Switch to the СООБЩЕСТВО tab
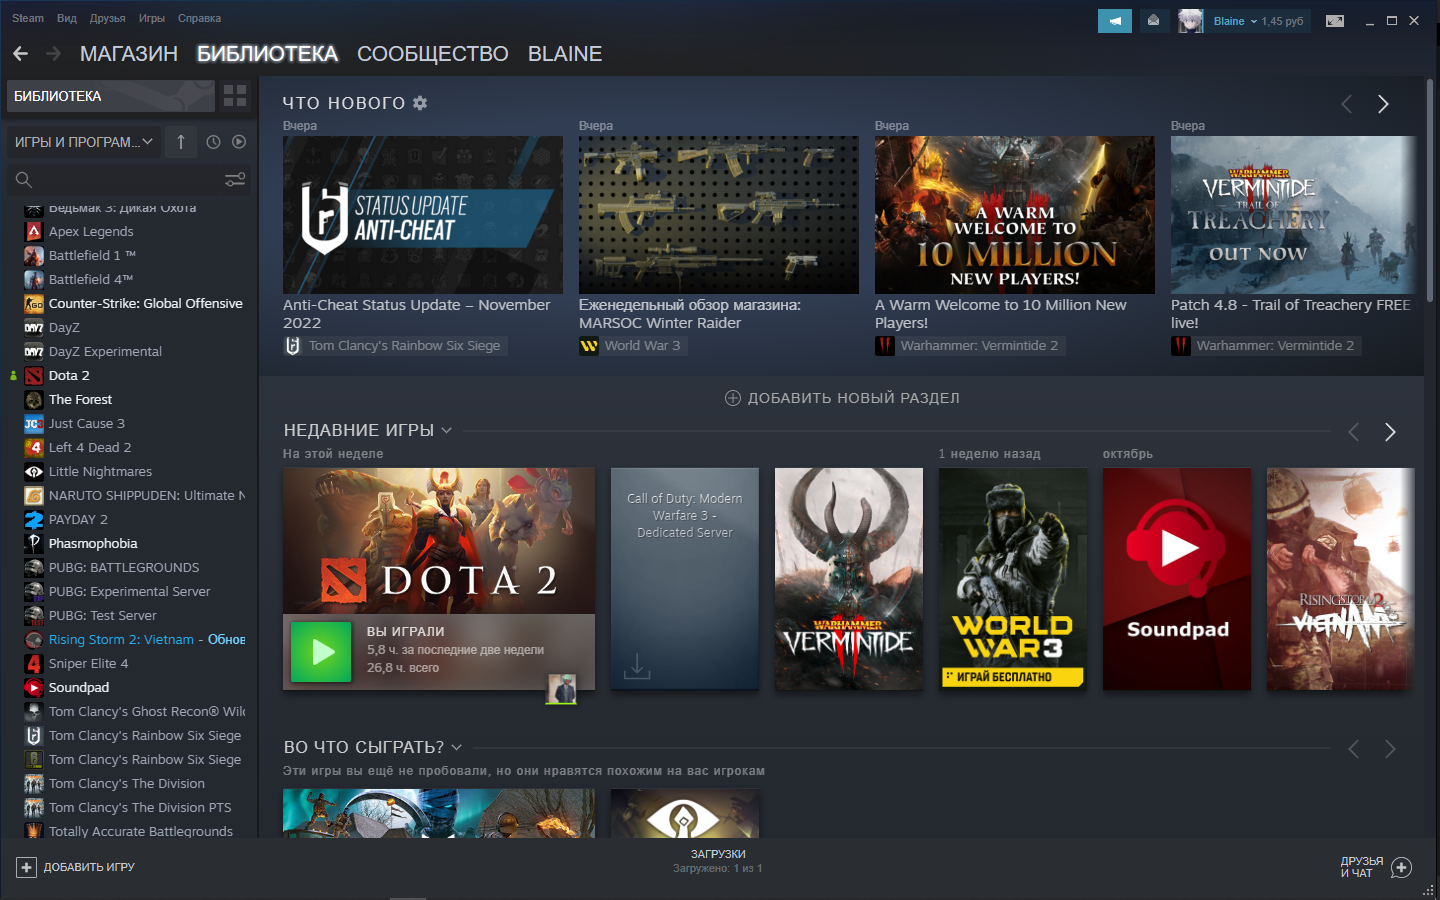The height and width of the screenshot is (900, 1440). click(x=433, y=54)
